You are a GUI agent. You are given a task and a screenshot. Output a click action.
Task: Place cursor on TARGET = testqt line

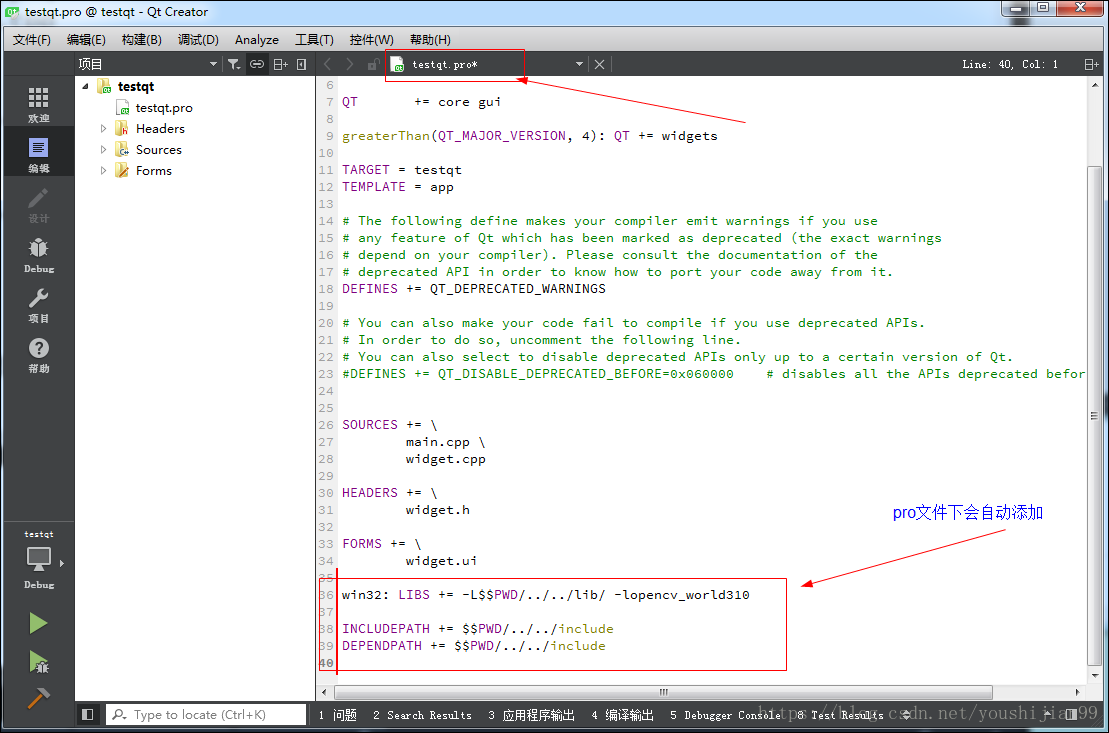(x=402, y=170)
